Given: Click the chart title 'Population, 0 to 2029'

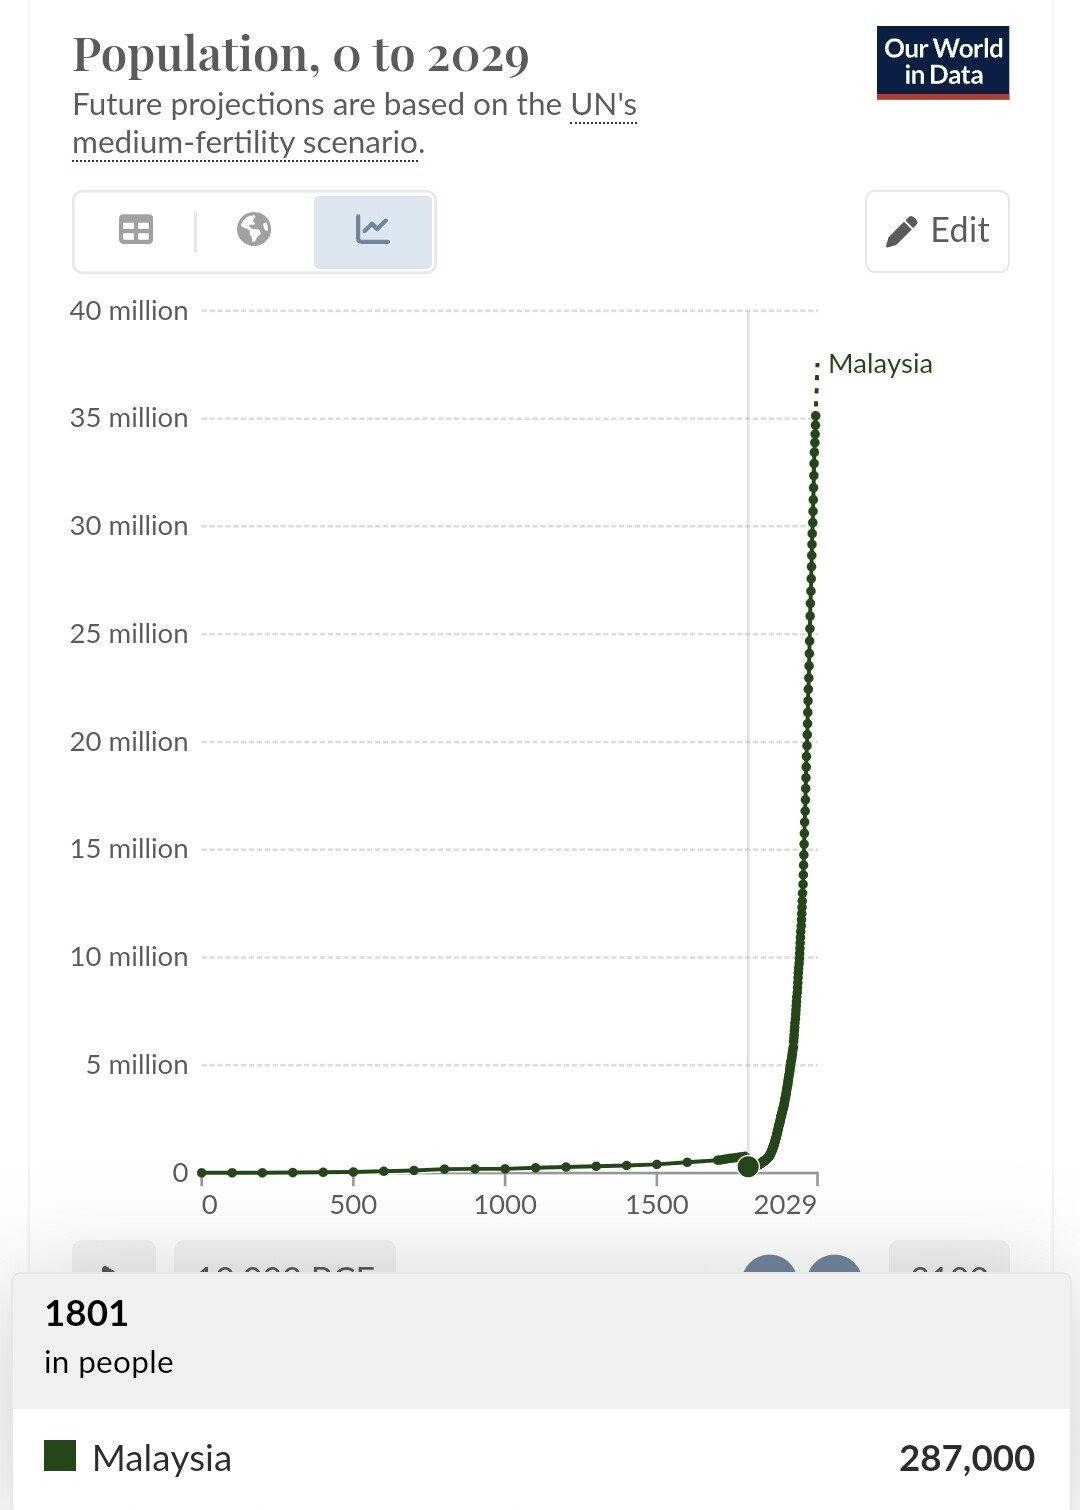Looking at the screenshot, I should 301,55.
